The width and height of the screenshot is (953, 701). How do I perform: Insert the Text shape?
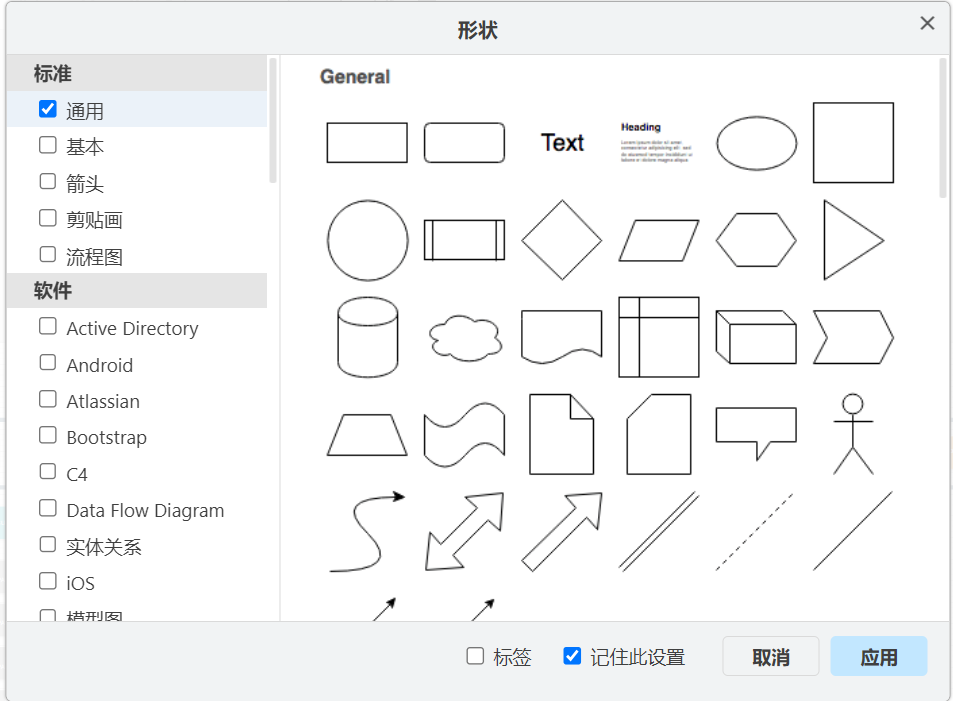[561, 142]
